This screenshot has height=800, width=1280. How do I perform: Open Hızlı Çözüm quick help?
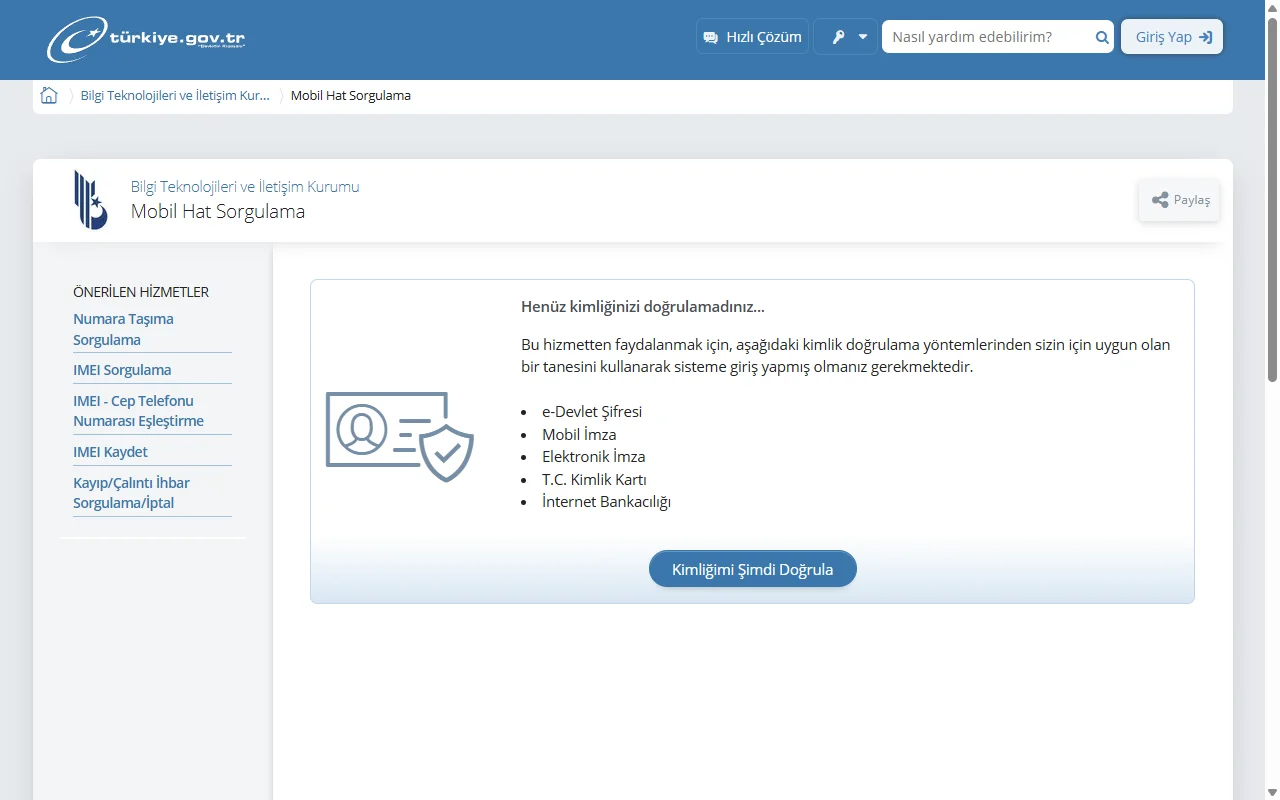click(752, 37)
